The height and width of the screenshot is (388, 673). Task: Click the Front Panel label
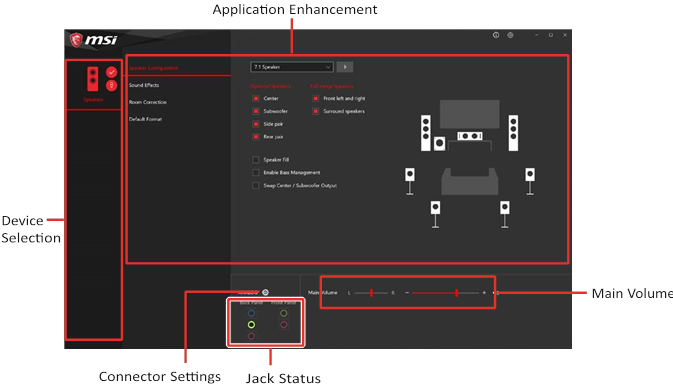coord(283,303)
